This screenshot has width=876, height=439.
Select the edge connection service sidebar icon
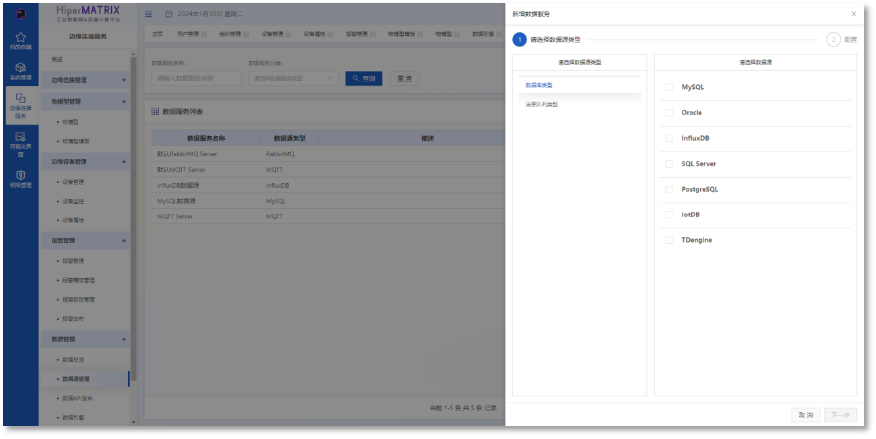[x=21, y=98]
